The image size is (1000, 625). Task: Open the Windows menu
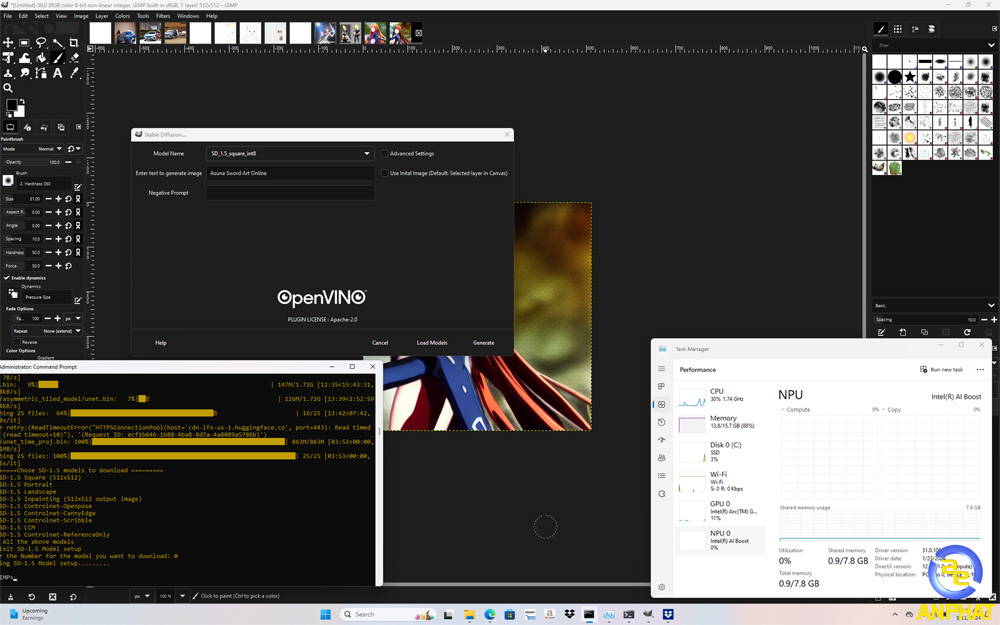[188, 16]
